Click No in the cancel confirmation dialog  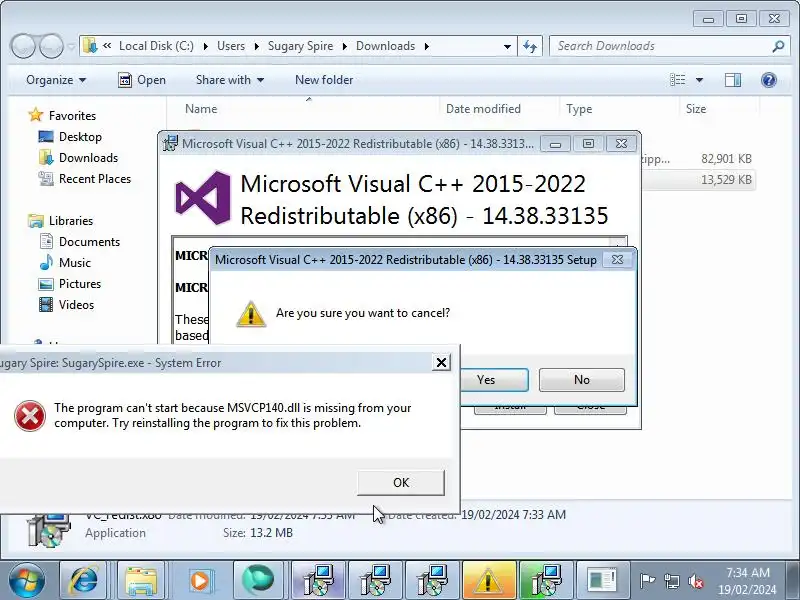pyautogui.click(x=582, y=380)
